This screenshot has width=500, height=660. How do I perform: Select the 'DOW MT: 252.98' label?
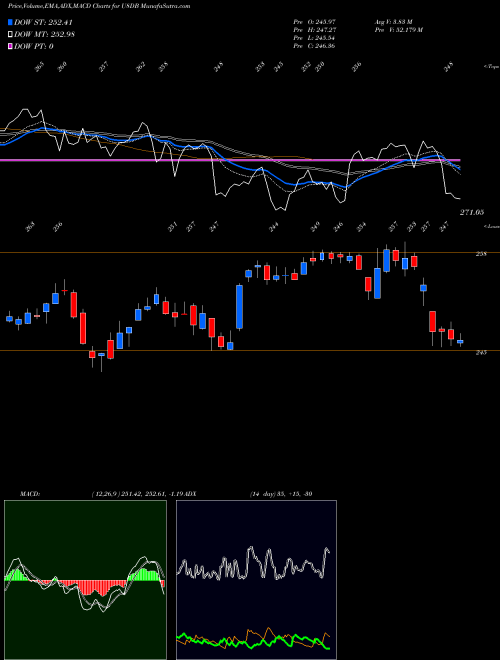pos(45,34)
